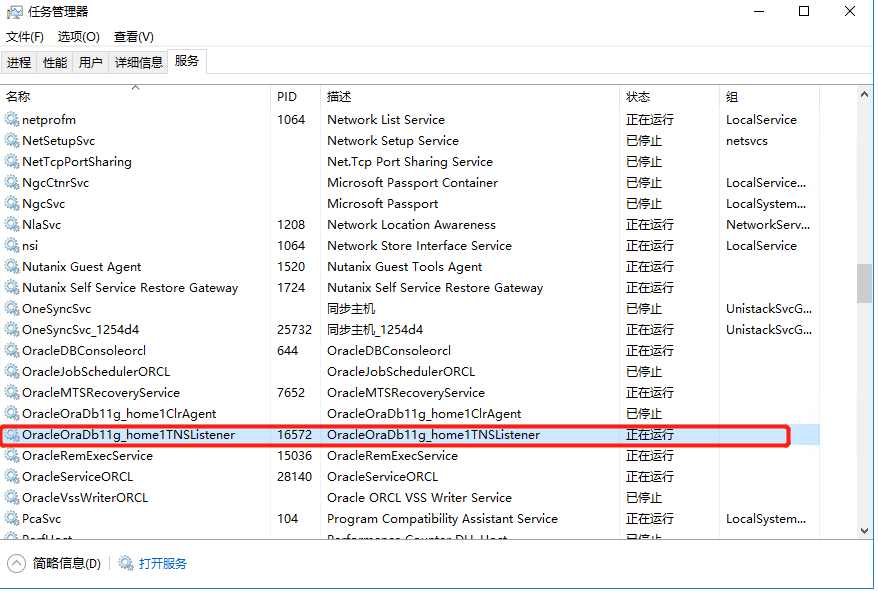The height and width of the screenshot is (591, 878).
Task: Click the scrollbar down arrow
Action: tap(865, 530)
